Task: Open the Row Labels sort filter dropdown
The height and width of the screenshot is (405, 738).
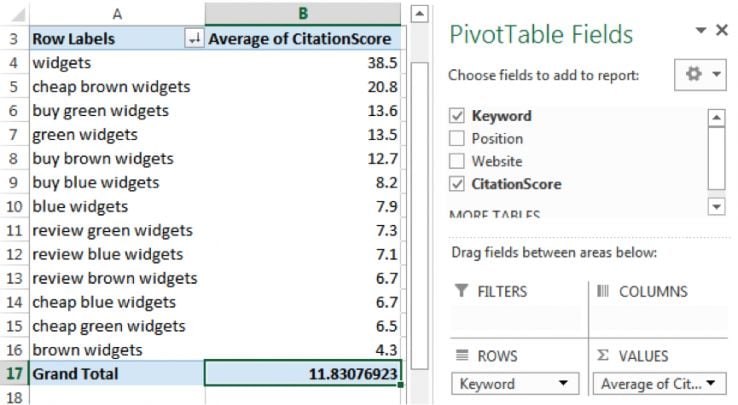Action: pyautogui.click(x=193, y=39)
